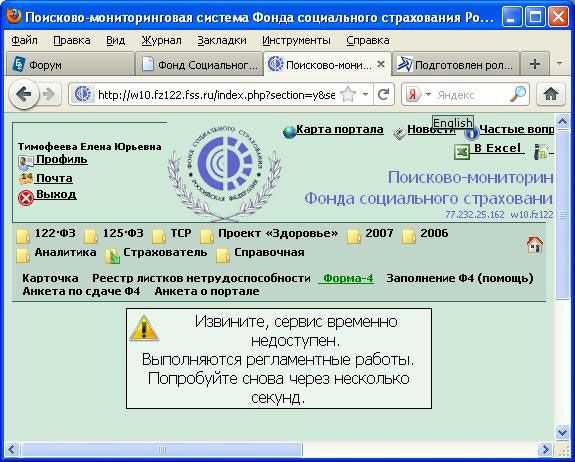575x462 pixels.
Task: Reload the page with the refresh icon
Action: point(383,95)
